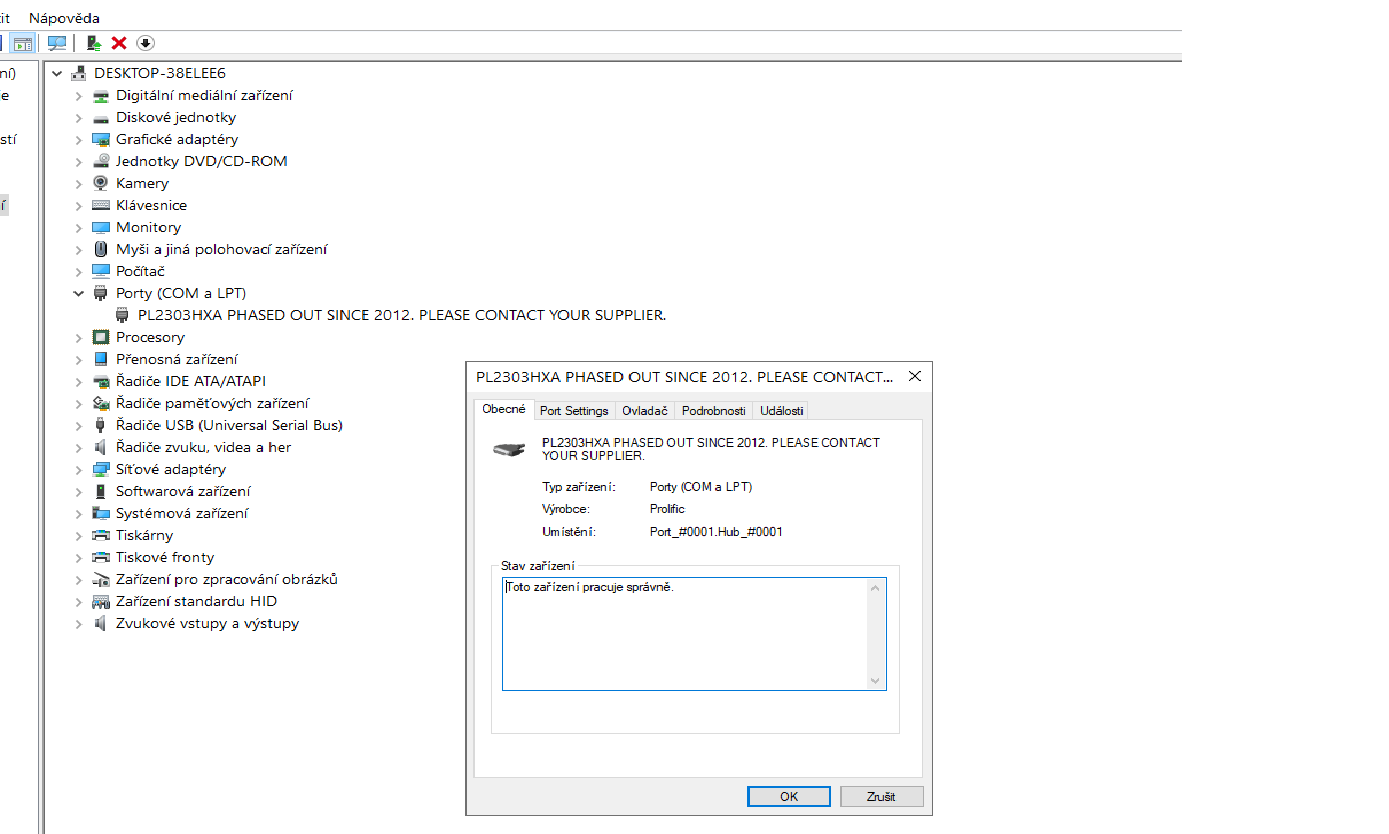The image size is (1389, 834).
Task: Click the Řadiče USB connector icon
Action: [100, 425]
